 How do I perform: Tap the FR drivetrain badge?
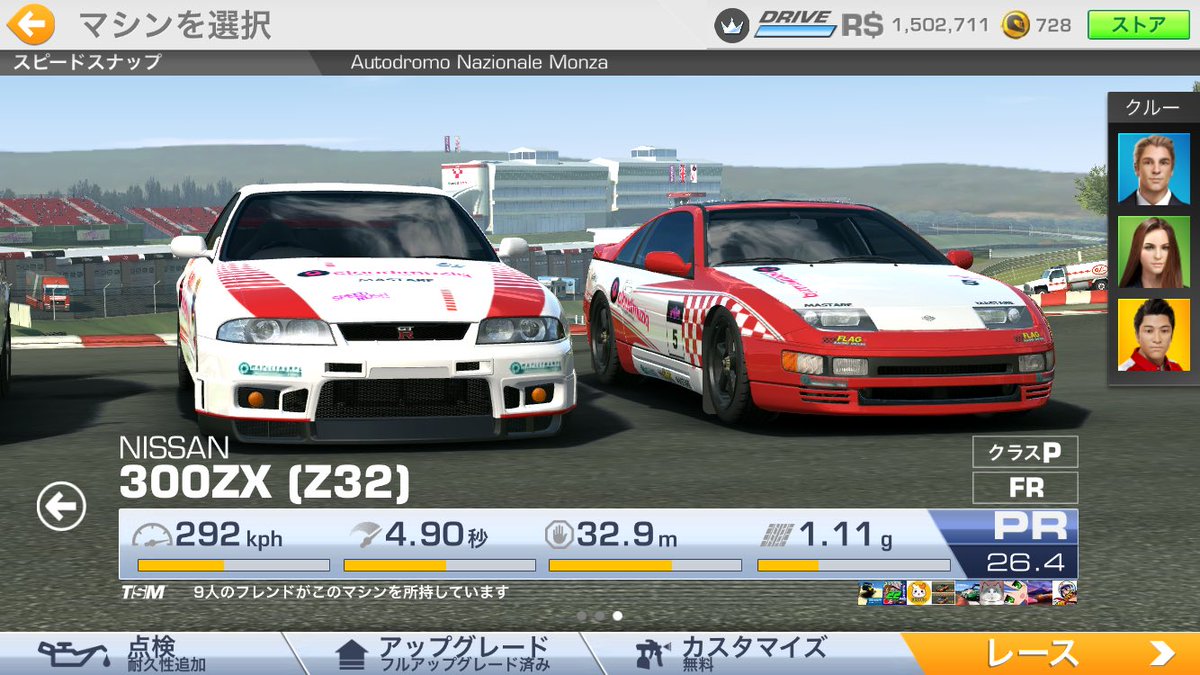1025,488
